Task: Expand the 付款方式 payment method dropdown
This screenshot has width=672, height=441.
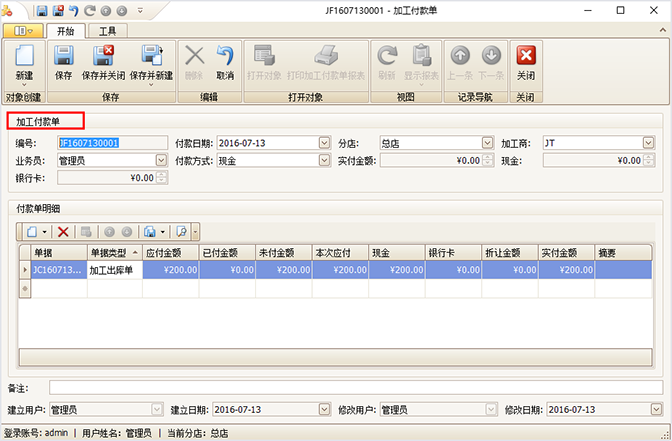Action: (x=324, y=160)
